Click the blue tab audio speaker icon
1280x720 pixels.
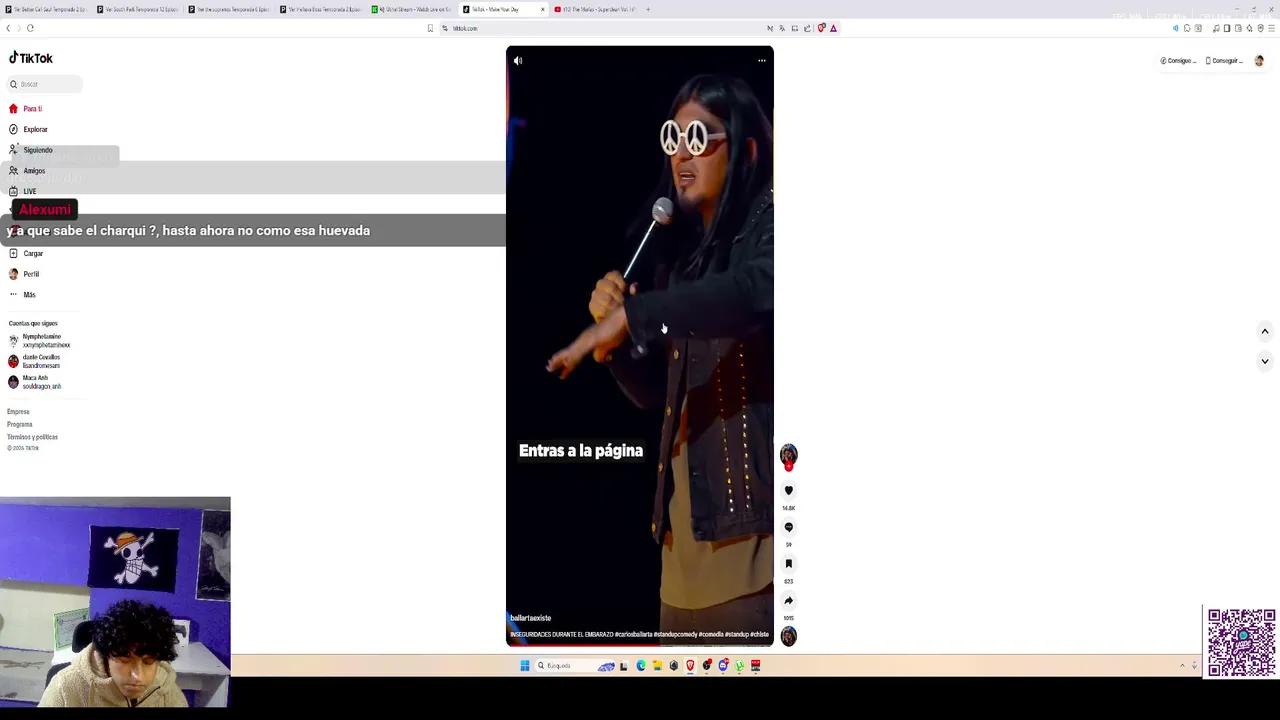pyautogui.click(x=1175, y=28)
